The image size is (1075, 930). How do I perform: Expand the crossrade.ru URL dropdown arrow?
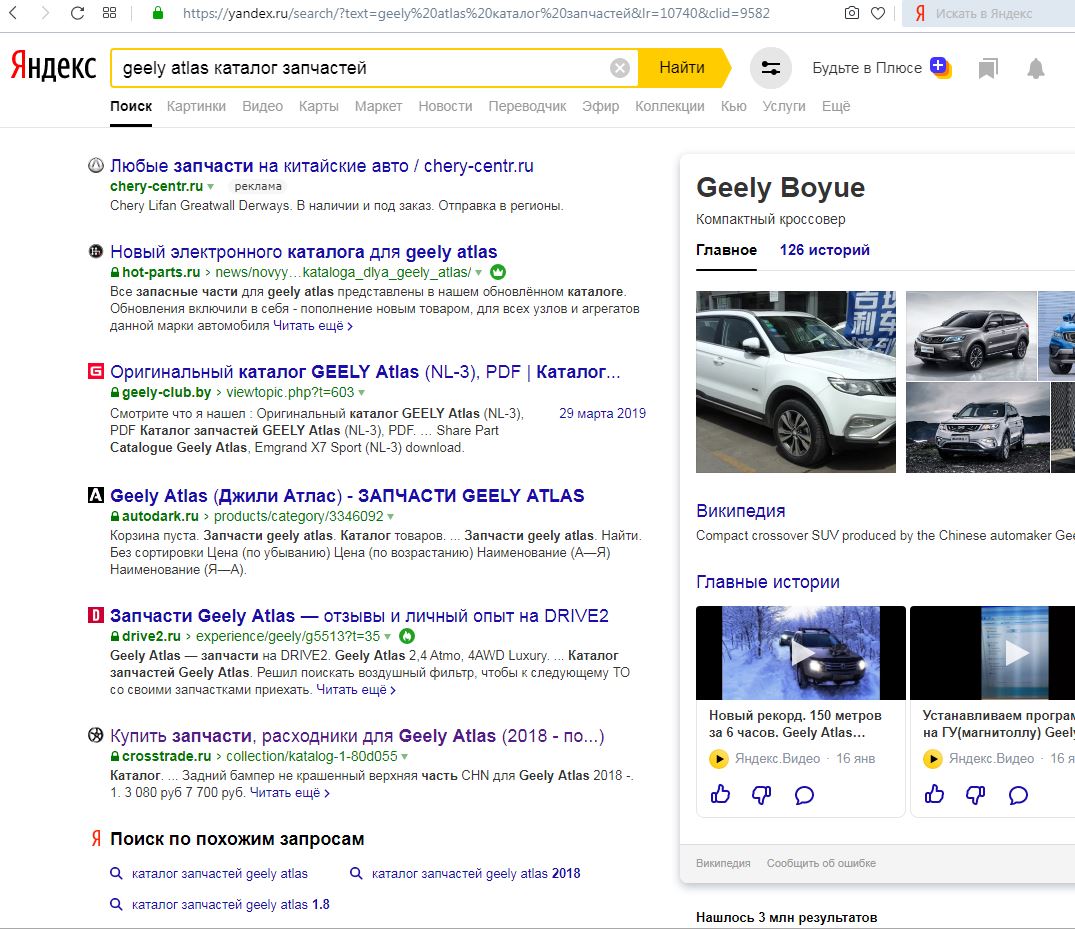404,757
